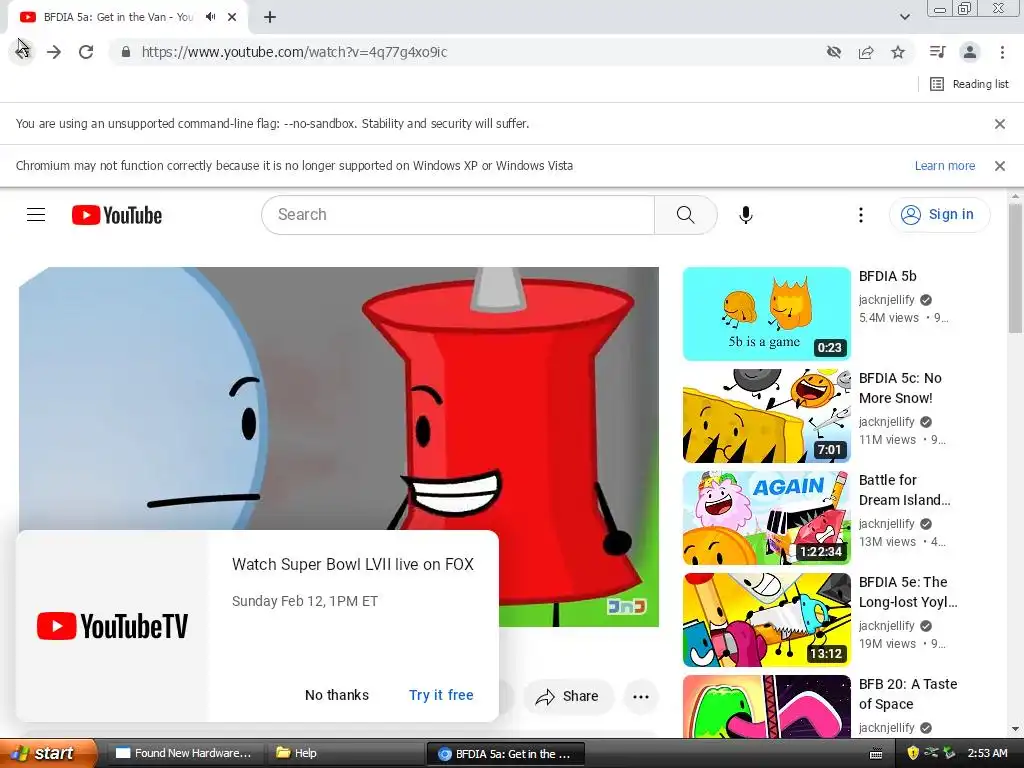Go to YouTube home via logo
The width and height of the screenshot is (1024, 768).
(x=117, y=215)
